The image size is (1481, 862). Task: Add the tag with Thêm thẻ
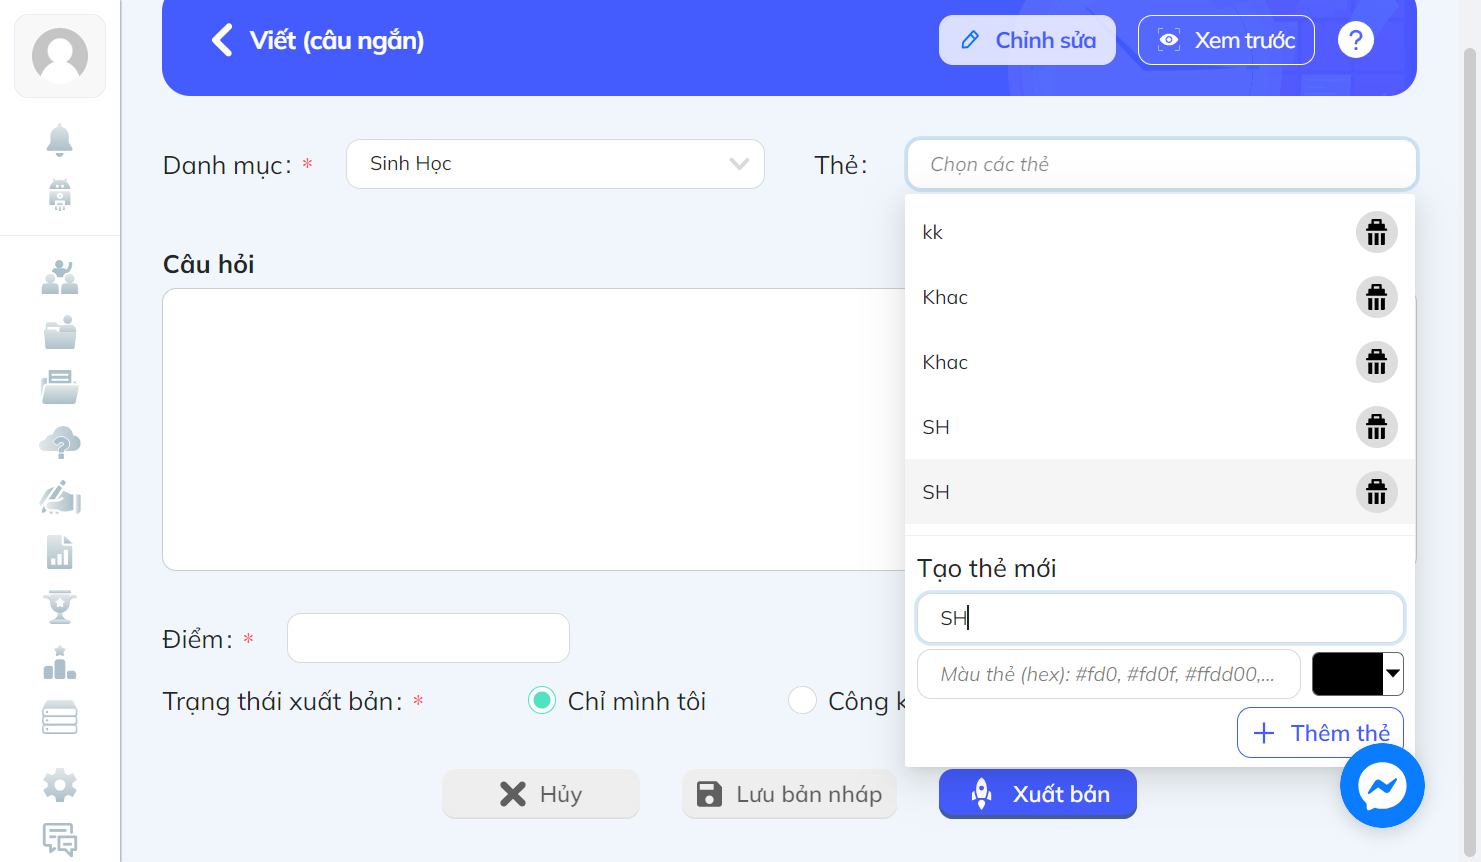click(x=1320, y=733)
